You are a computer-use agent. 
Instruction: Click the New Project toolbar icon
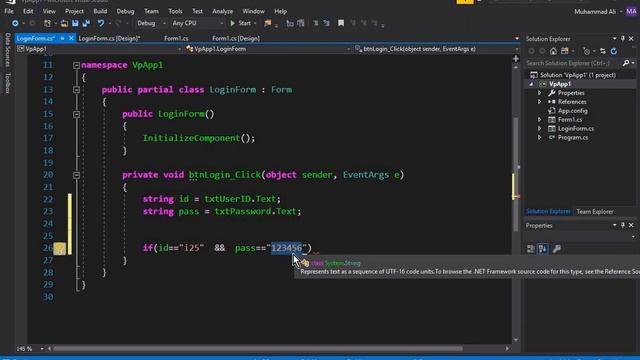(x=47, y=23)
